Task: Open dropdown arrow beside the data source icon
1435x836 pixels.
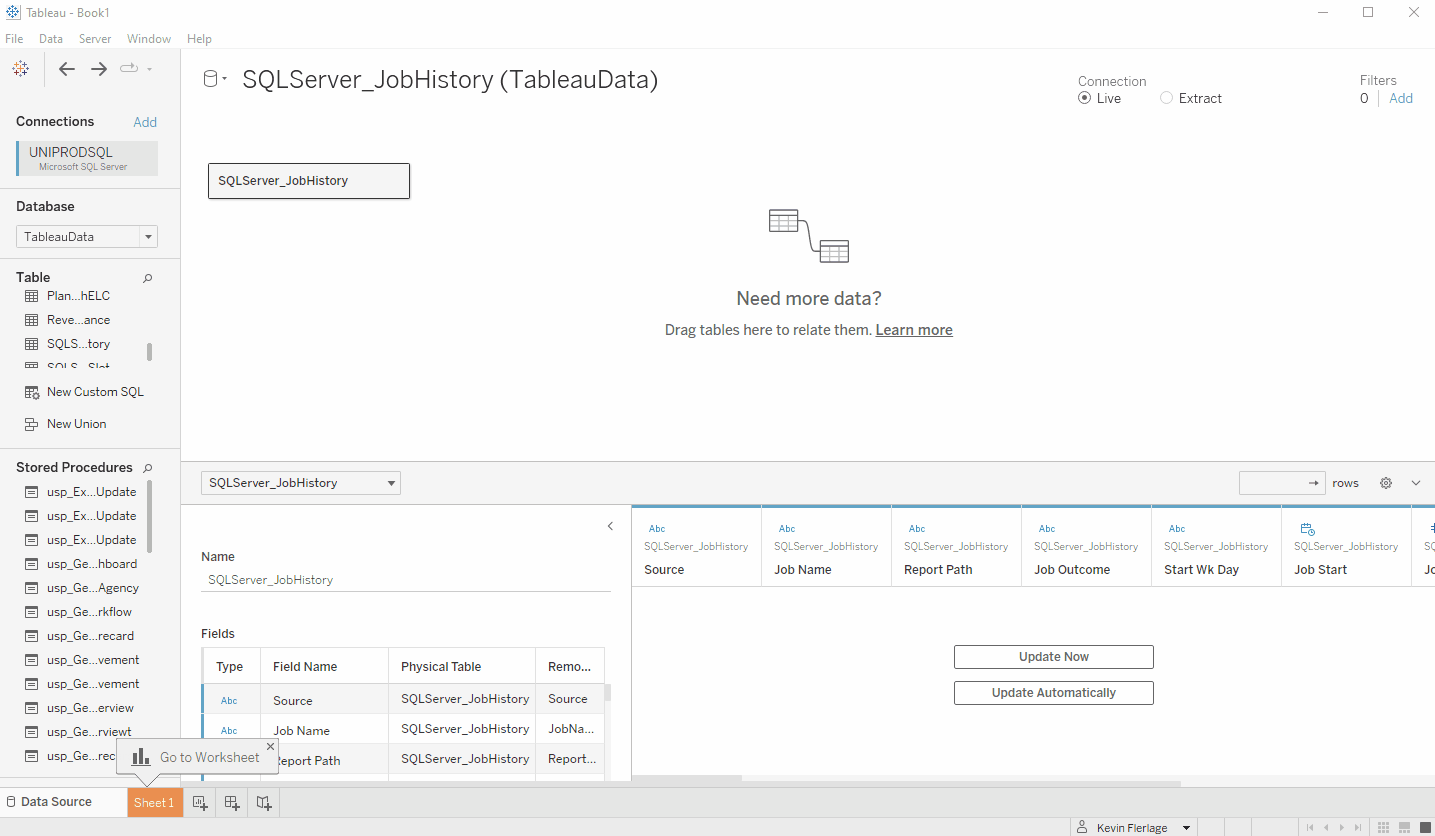Action: point(226,79)
